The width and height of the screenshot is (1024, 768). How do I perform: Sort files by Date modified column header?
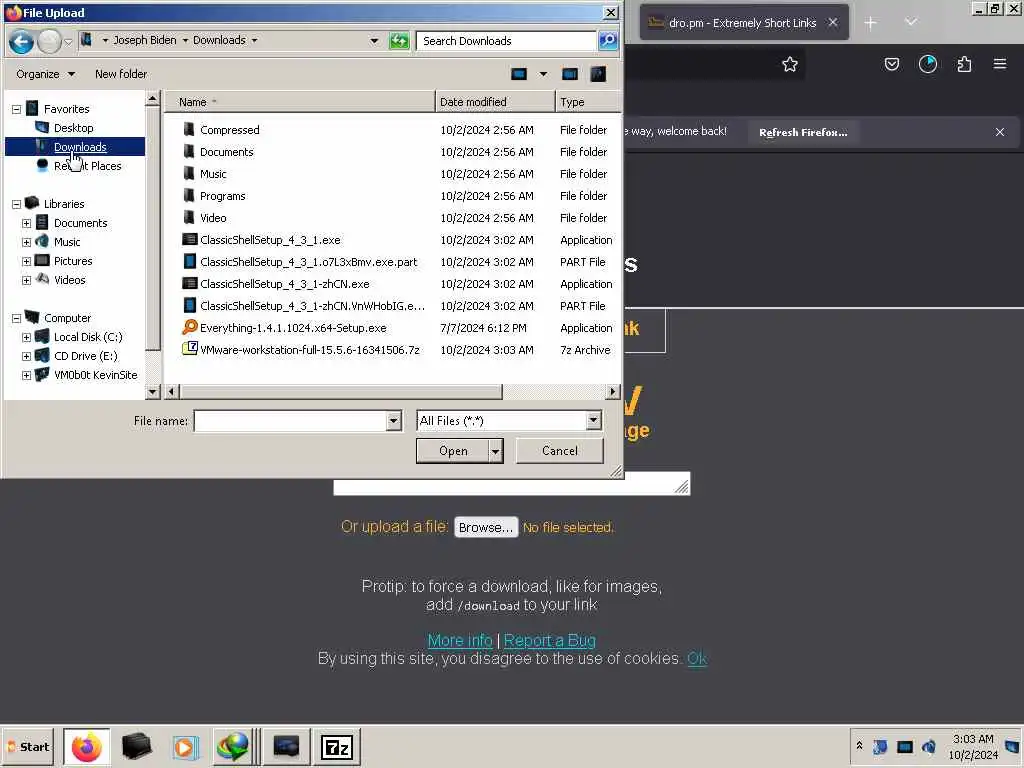tap(495, 102)
